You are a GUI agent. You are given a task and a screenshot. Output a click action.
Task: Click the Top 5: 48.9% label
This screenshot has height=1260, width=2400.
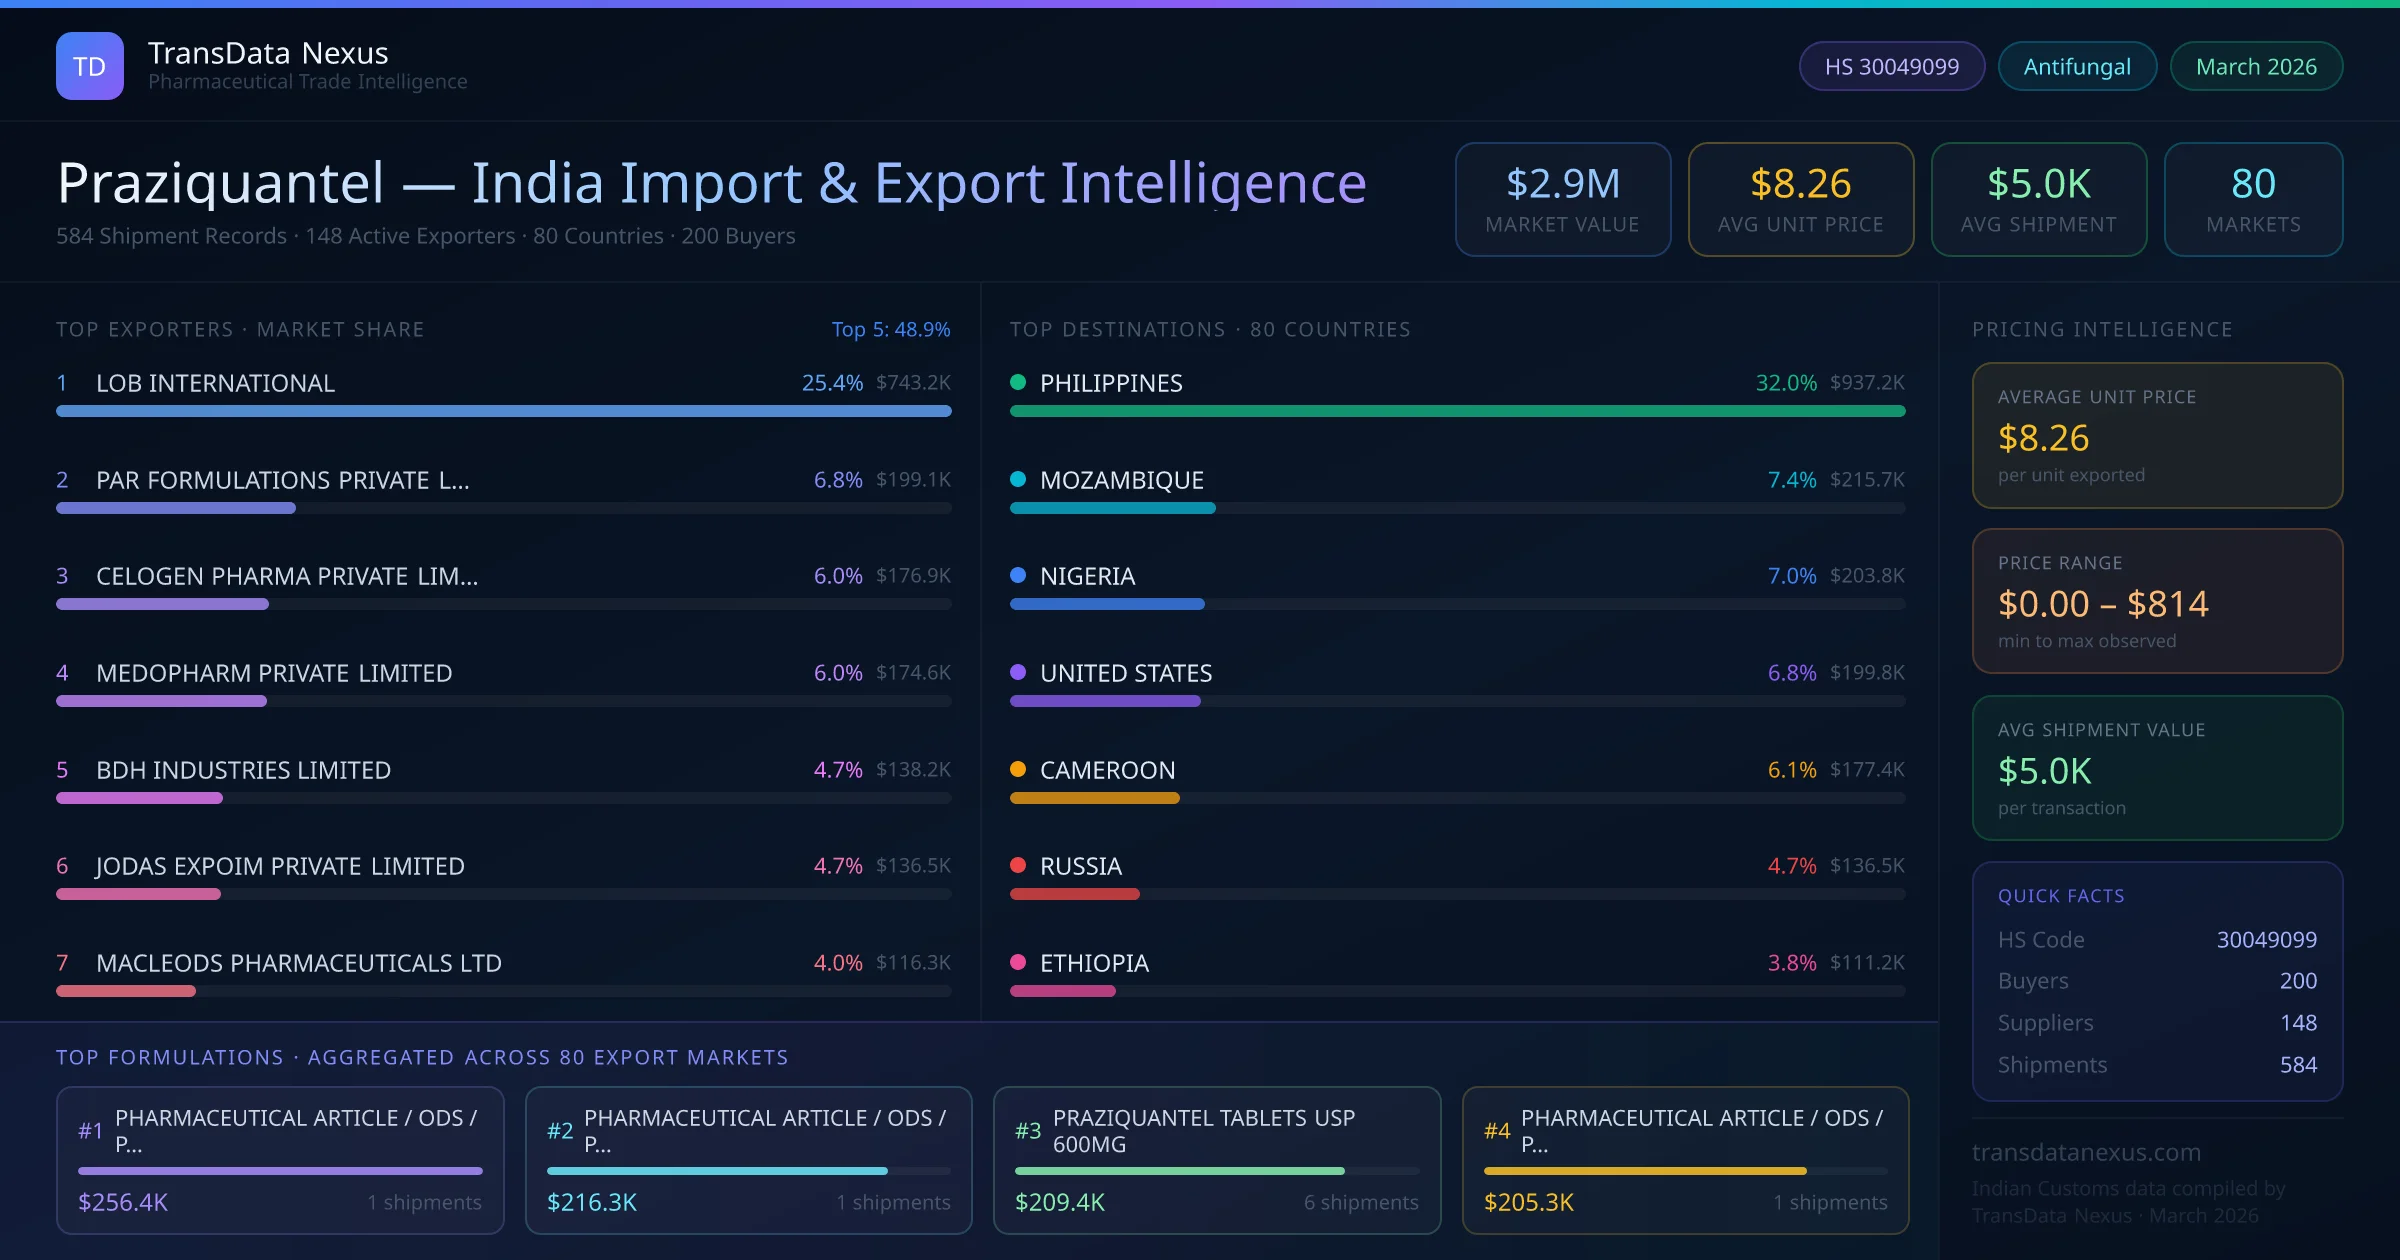click(890, 329)
